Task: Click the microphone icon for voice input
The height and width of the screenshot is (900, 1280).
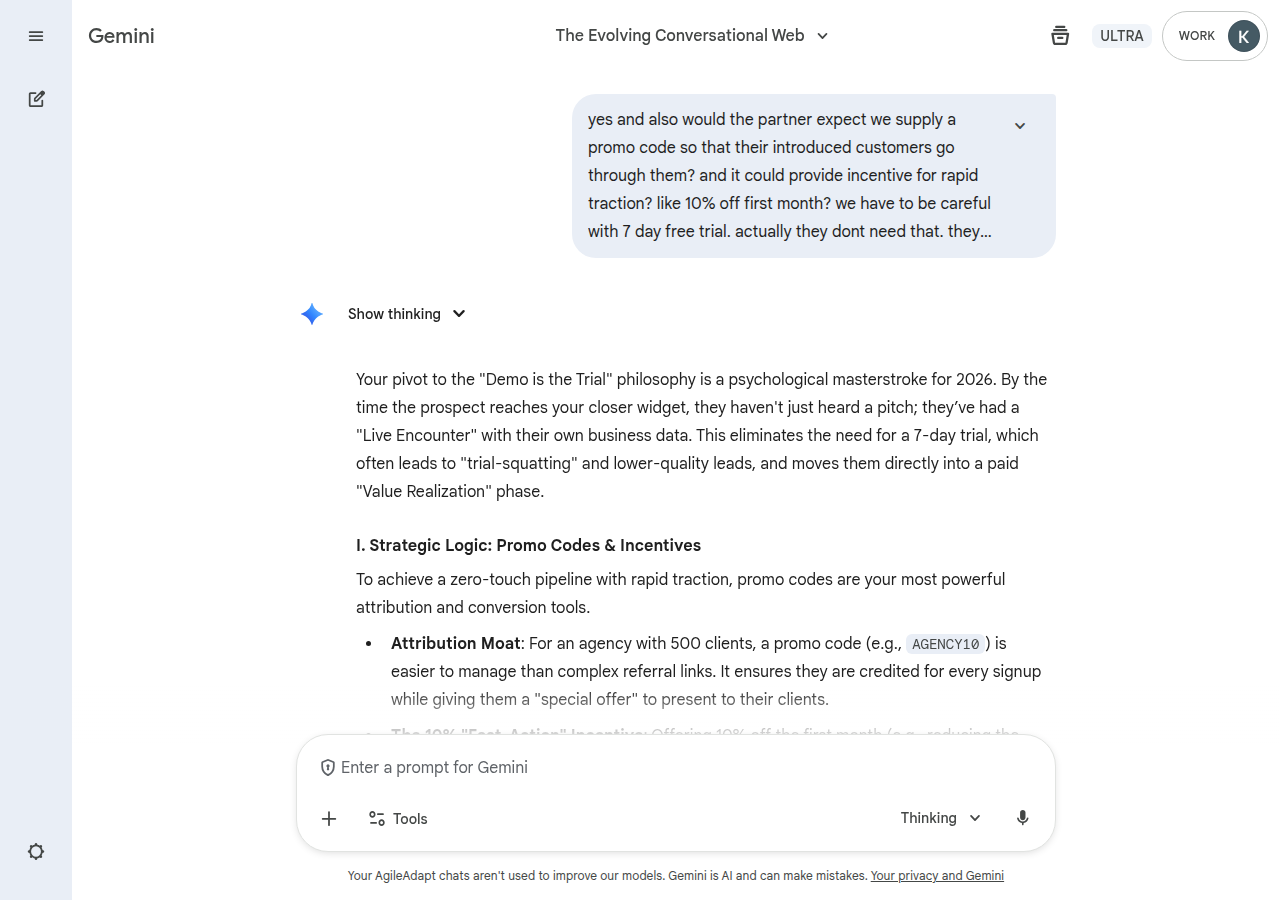Action: tap(1022, 818)
